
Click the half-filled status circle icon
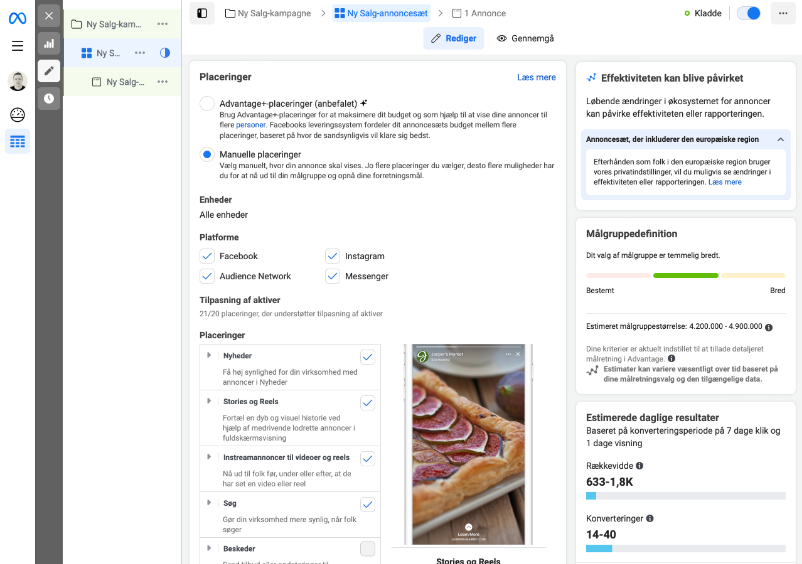165,53
